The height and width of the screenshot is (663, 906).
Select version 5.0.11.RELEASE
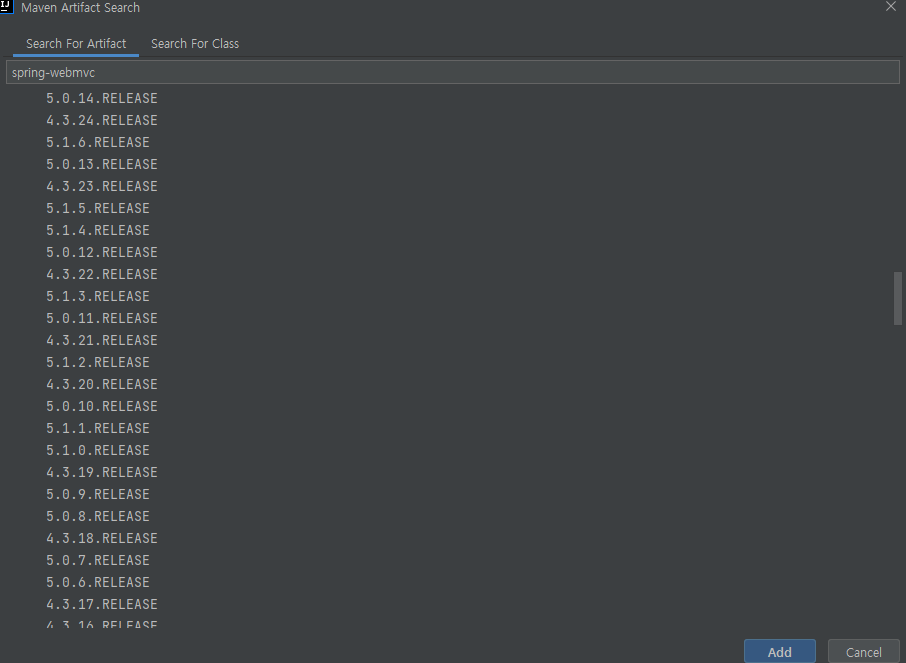coord(102,318)
